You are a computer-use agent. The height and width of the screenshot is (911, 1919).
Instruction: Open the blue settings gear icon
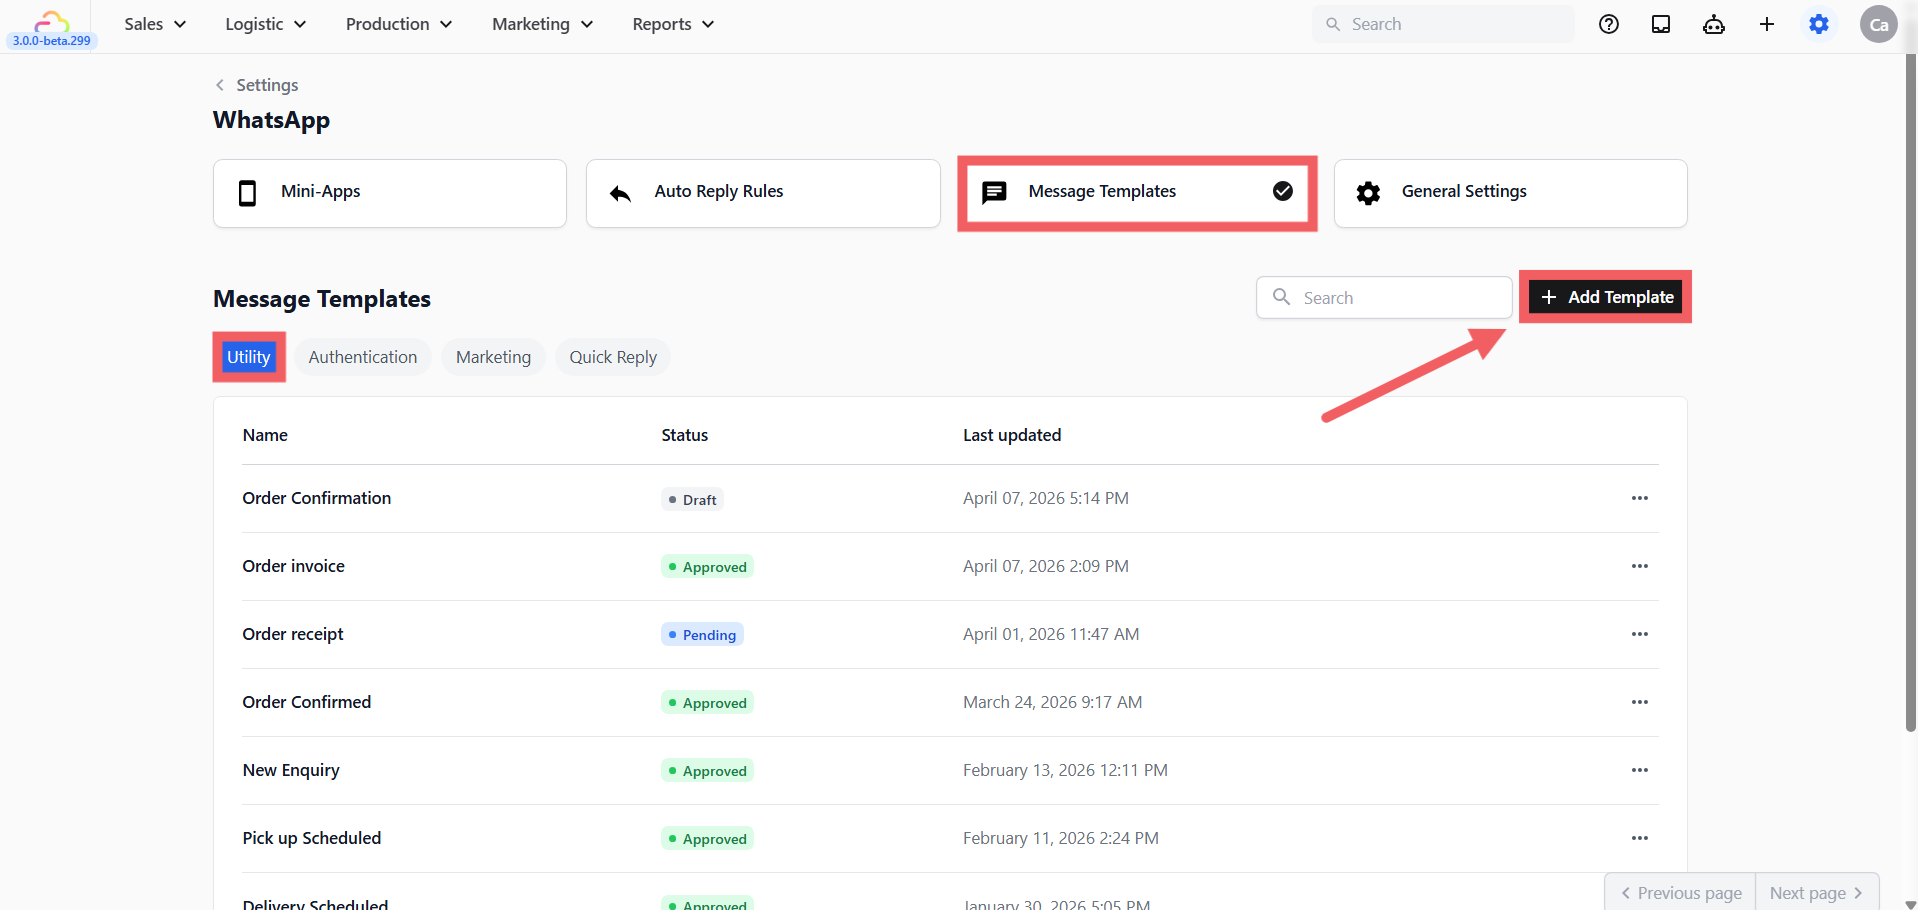[x=1819, y=24]
